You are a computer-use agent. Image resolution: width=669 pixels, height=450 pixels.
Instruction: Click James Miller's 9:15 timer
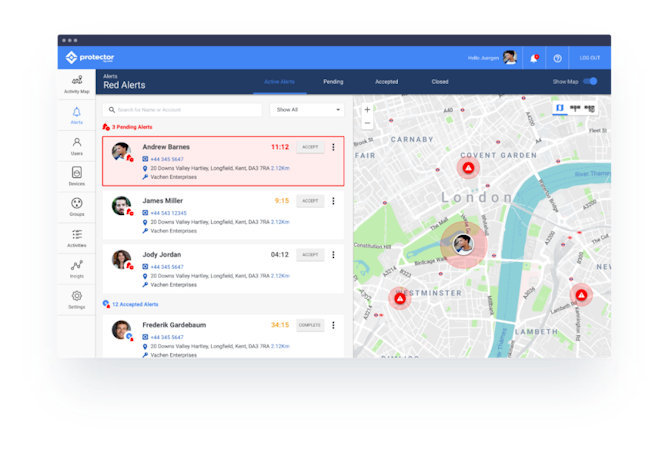[282, 201]
